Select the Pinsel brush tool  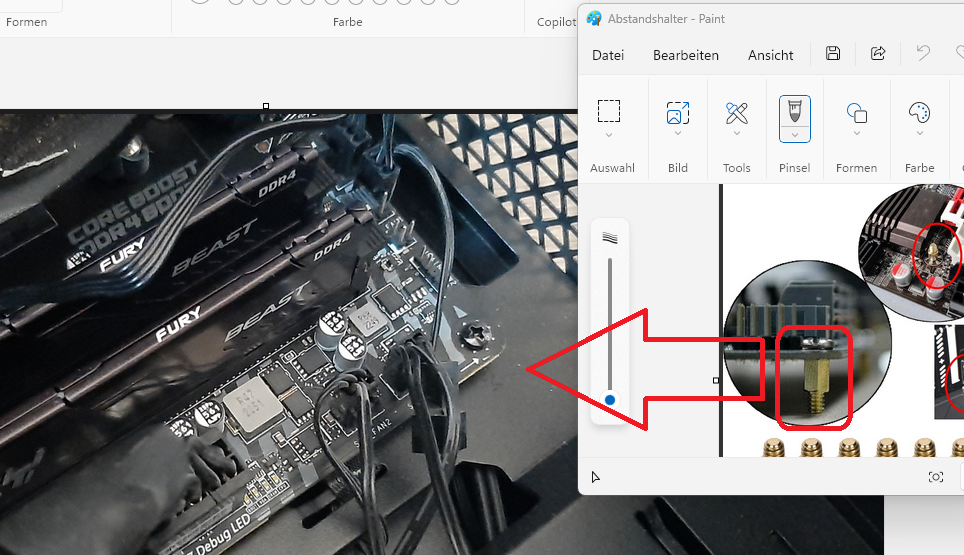(x=795, y=111)
